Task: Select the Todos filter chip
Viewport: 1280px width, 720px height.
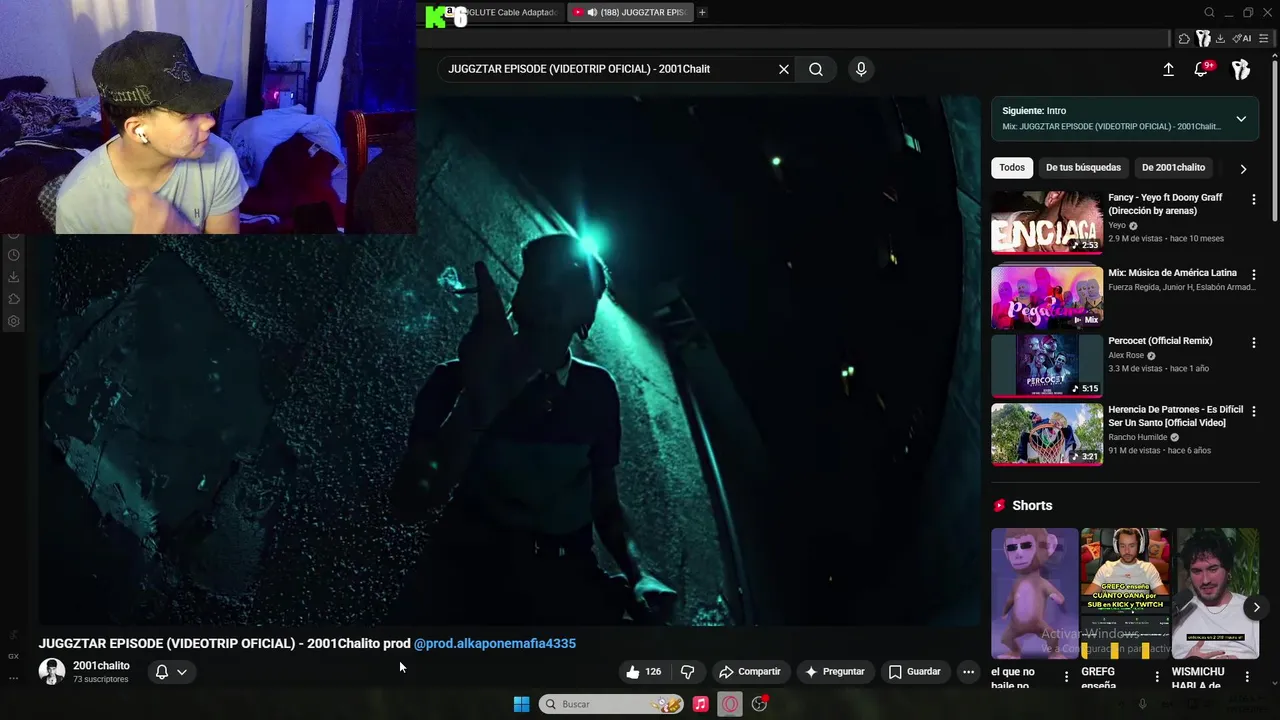Action: pyautogui.click(x=1012, y=167)
